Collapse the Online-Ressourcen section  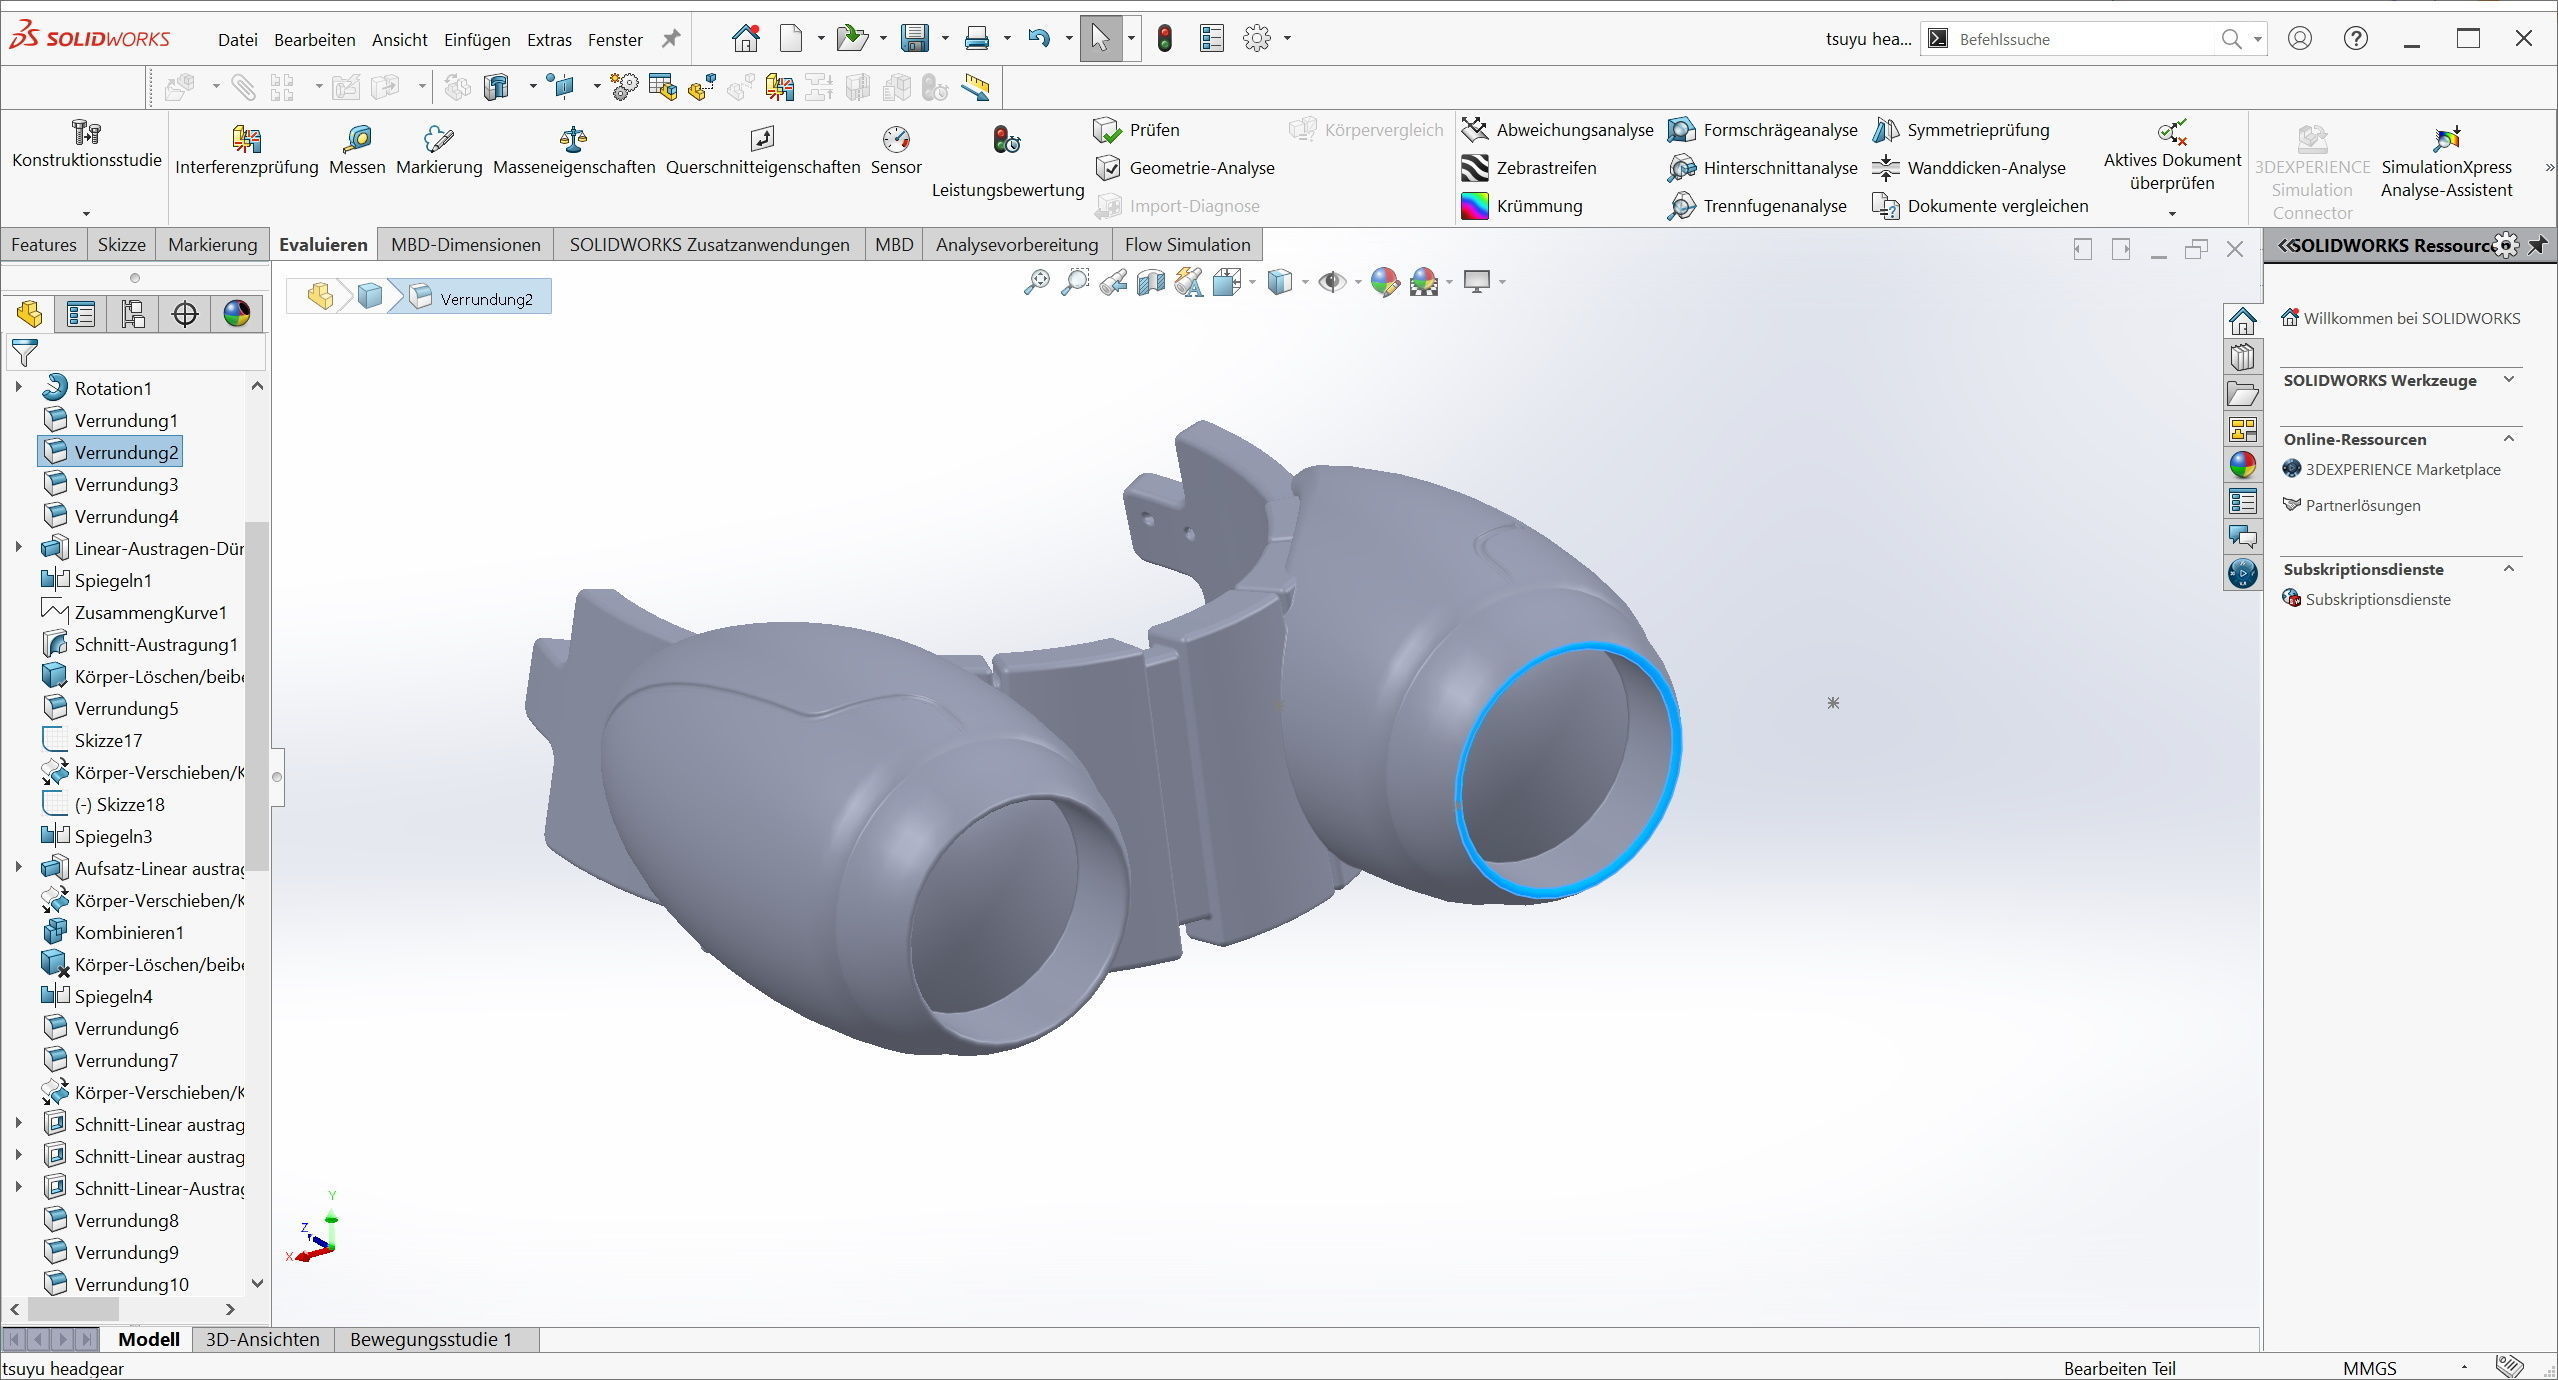click(2509, 439)
